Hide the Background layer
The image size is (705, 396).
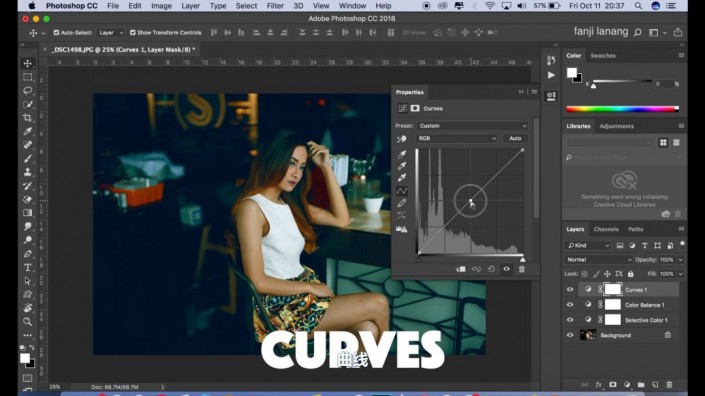click(570, 335)
